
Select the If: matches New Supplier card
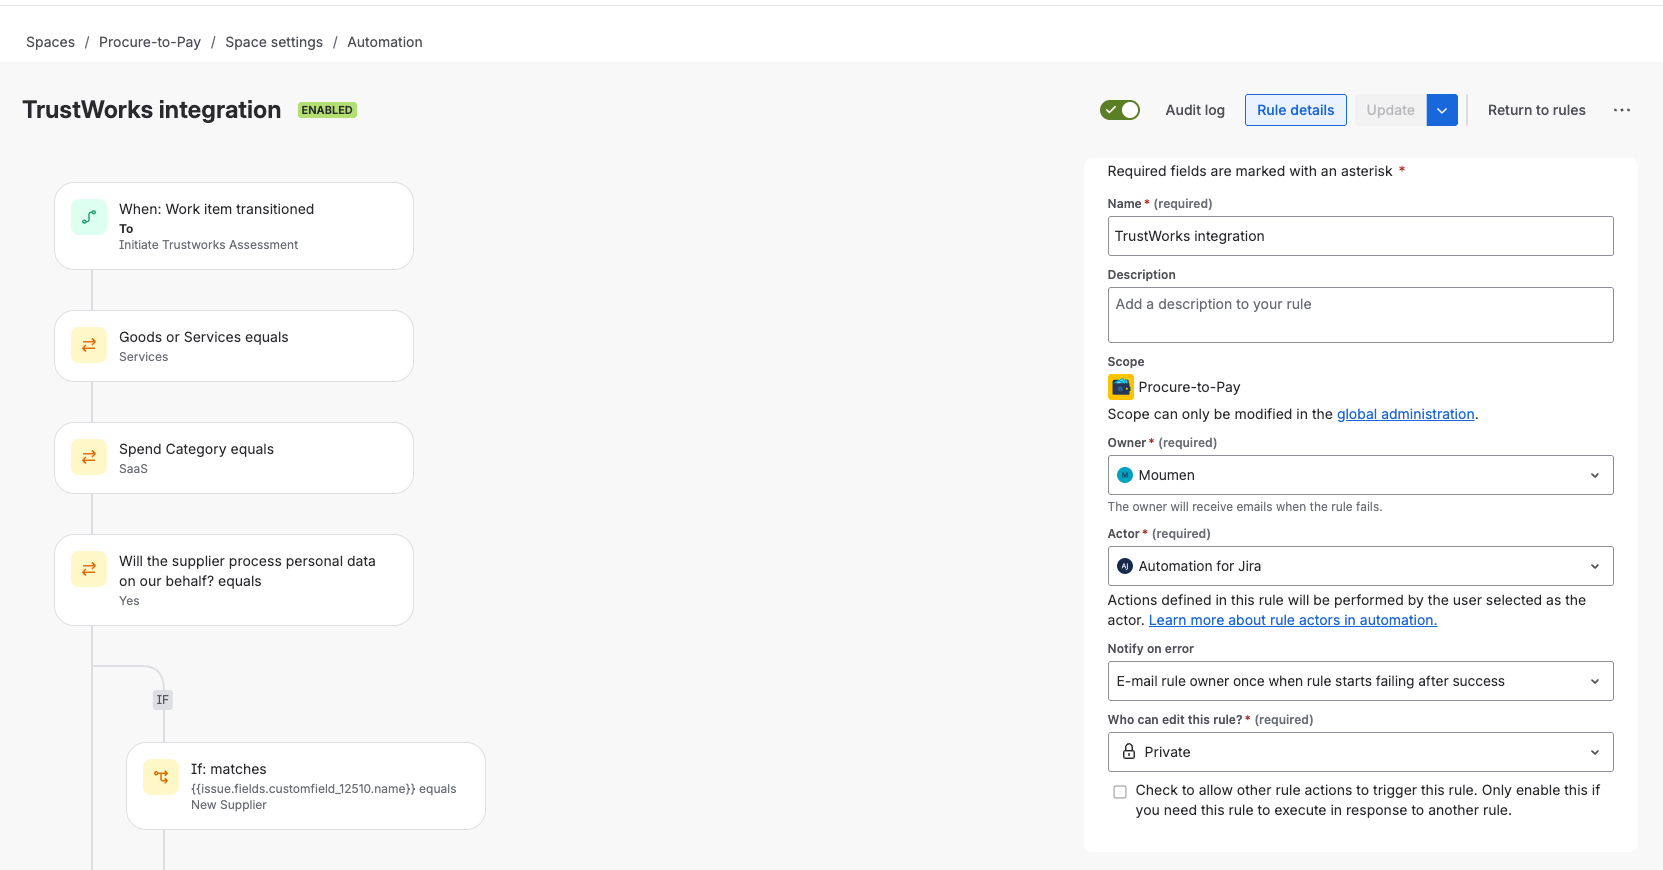306,786
